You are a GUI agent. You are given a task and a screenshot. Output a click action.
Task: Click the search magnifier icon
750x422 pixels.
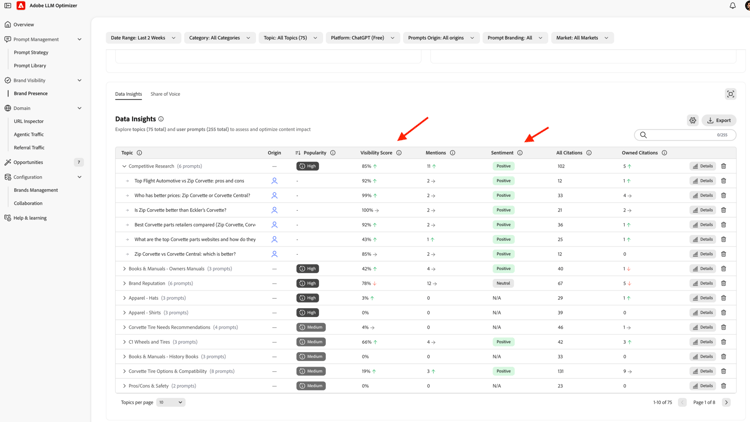[643, 135]
